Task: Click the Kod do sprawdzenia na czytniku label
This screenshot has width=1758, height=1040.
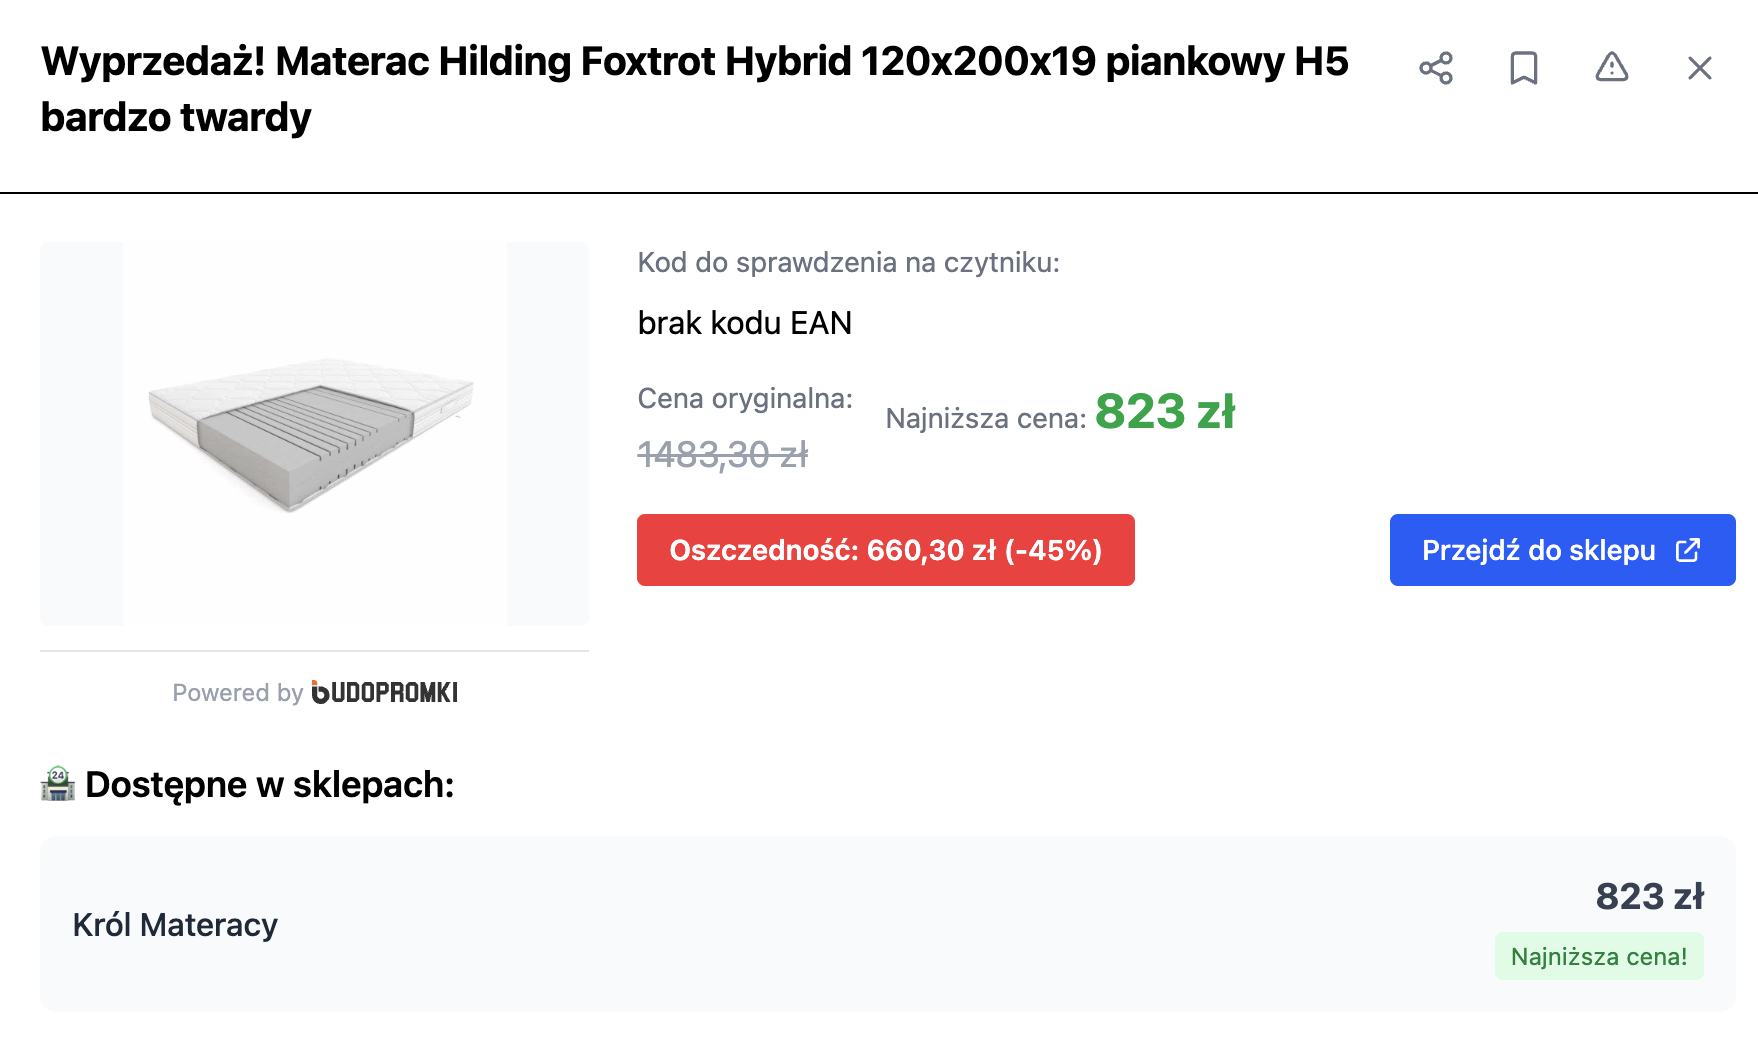Action: click(x=848, y=262)
